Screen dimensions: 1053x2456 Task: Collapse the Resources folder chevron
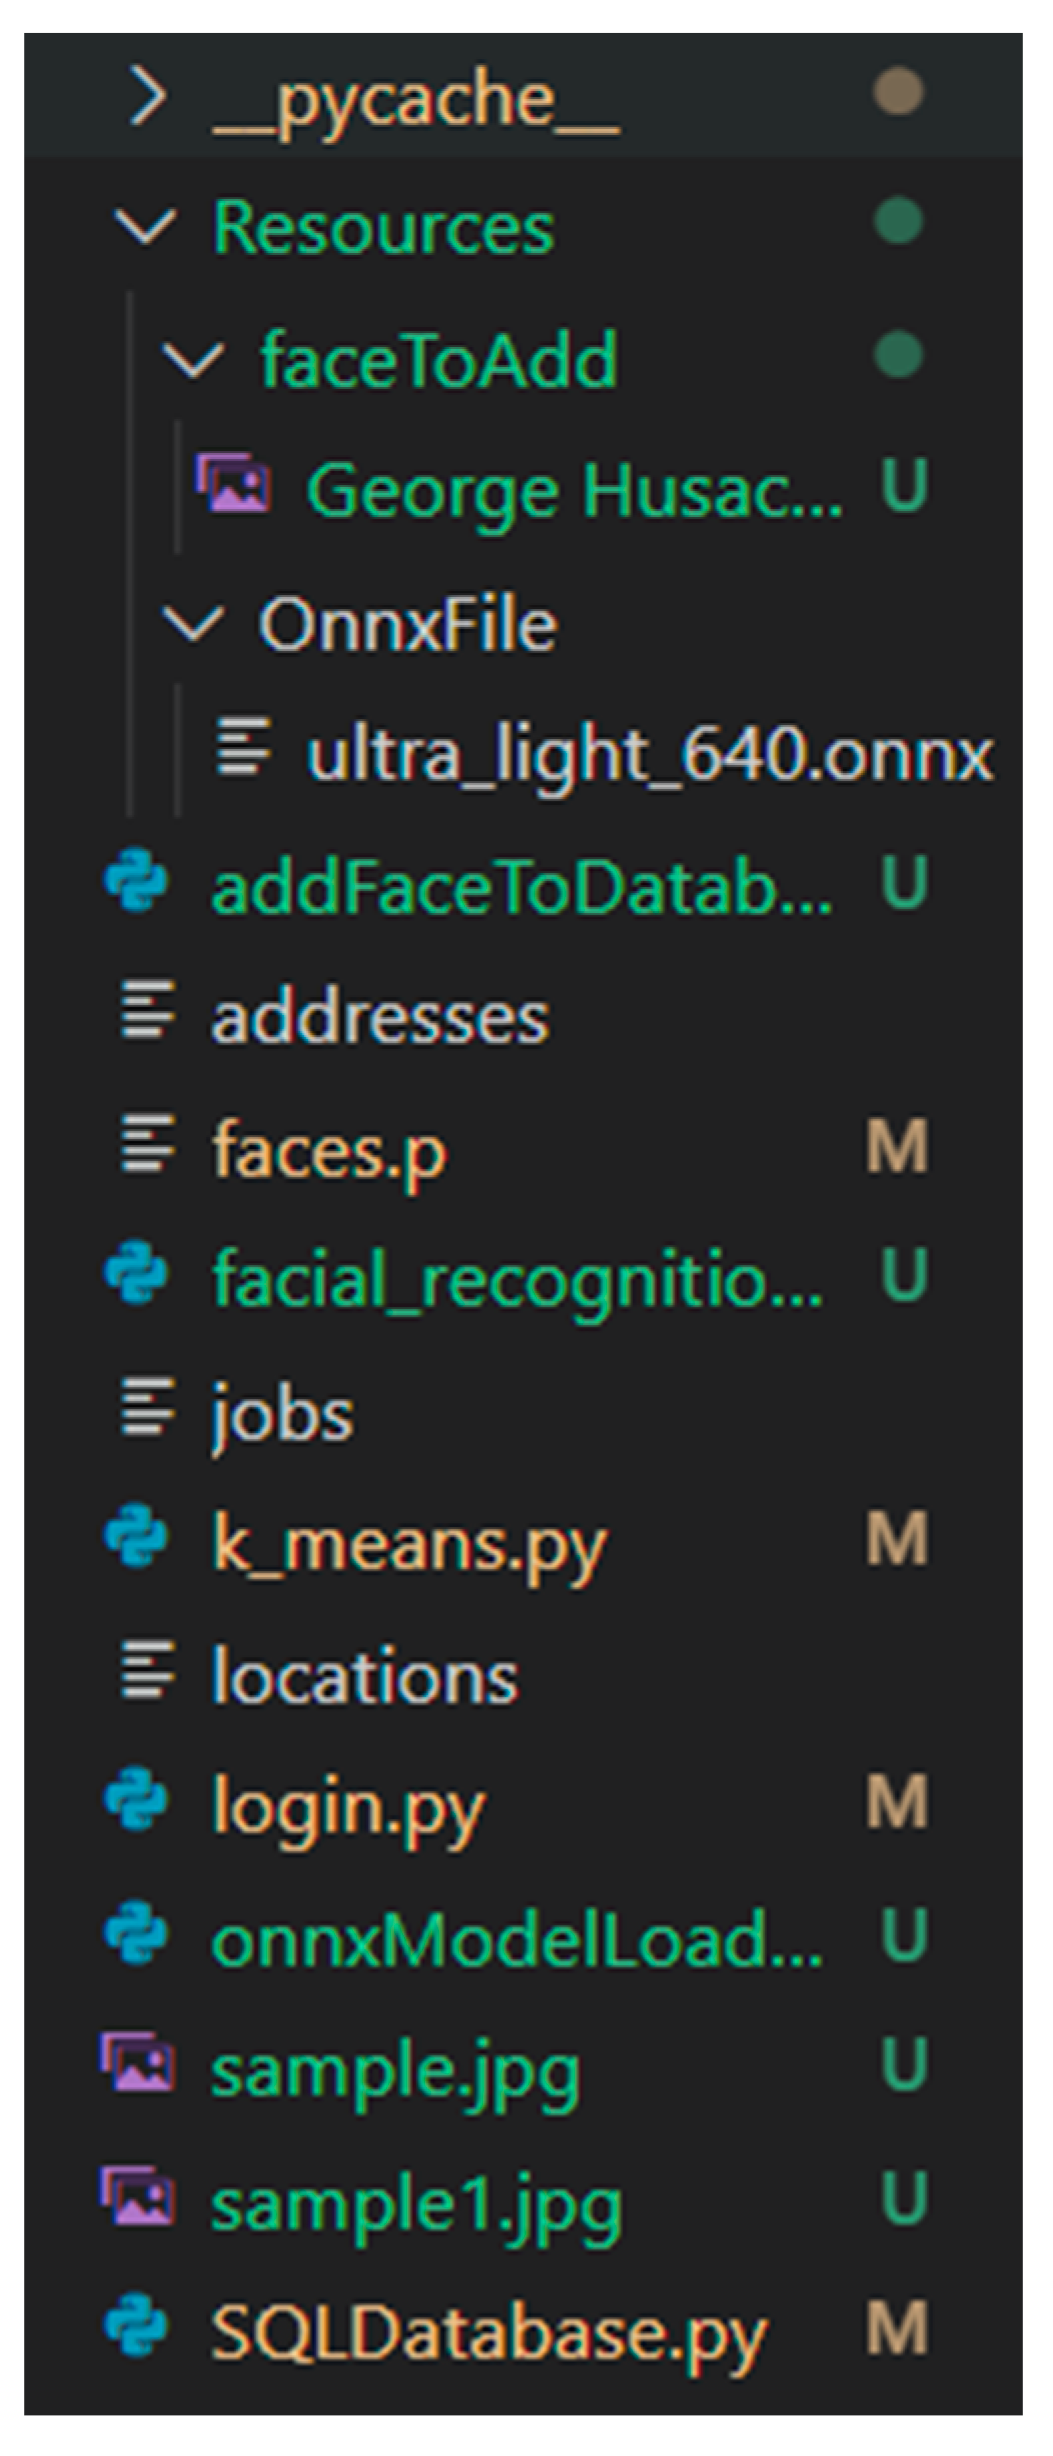146,226
